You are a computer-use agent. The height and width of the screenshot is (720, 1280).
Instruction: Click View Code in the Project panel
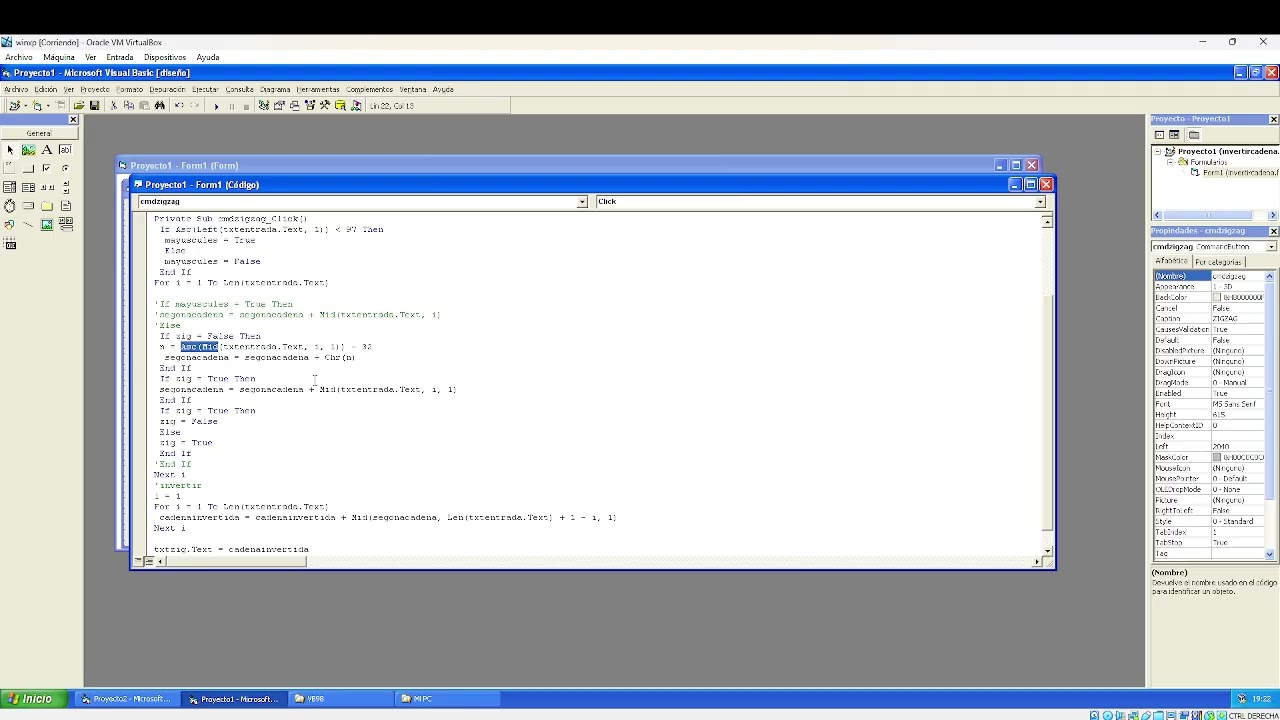coord(1160,135)
